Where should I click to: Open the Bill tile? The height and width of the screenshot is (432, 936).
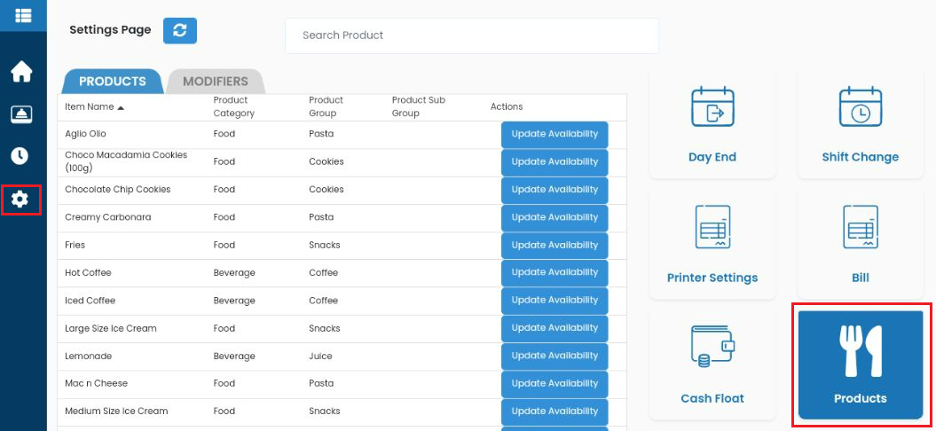(860, 245)
